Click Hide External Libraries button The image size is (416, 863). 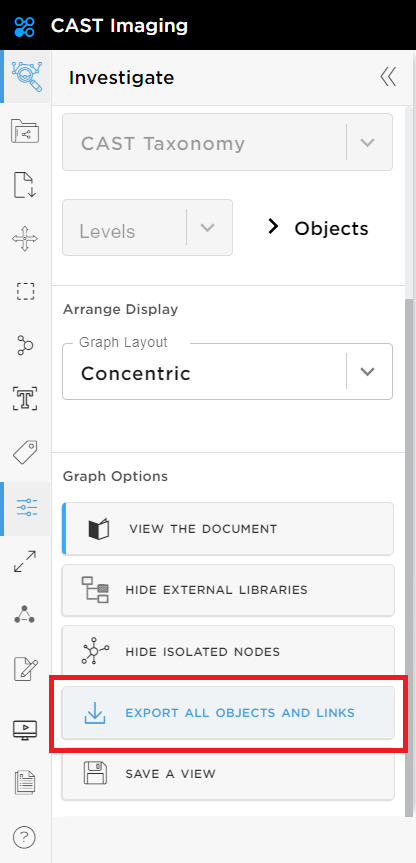pyautogui.click(x=228, y=590)
